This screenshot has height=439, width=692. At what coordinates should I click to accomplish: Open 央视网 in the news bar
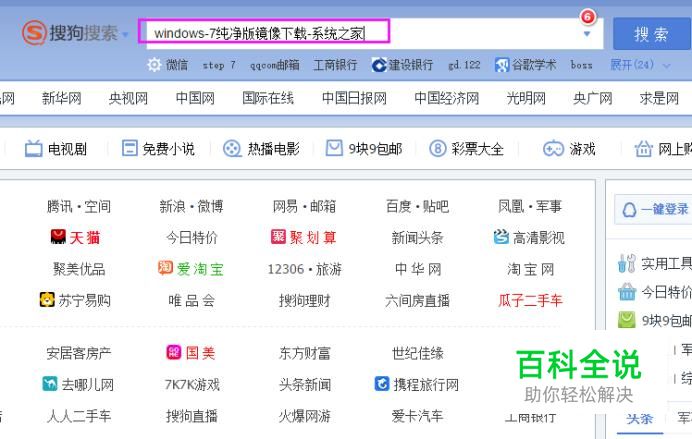(128, 98)
